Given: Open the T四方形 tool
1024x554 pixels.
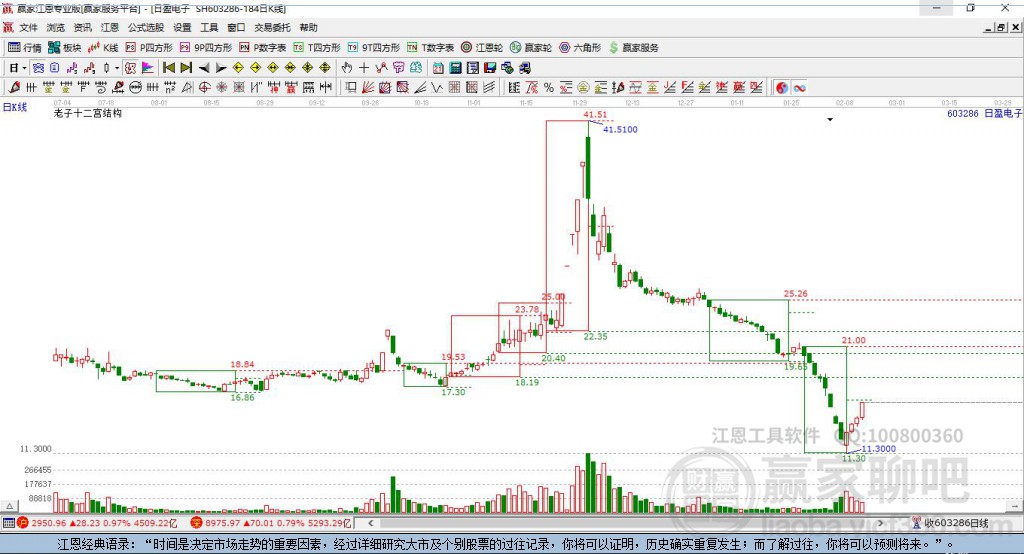Looking at the screenshot, I should click(317, 48).
